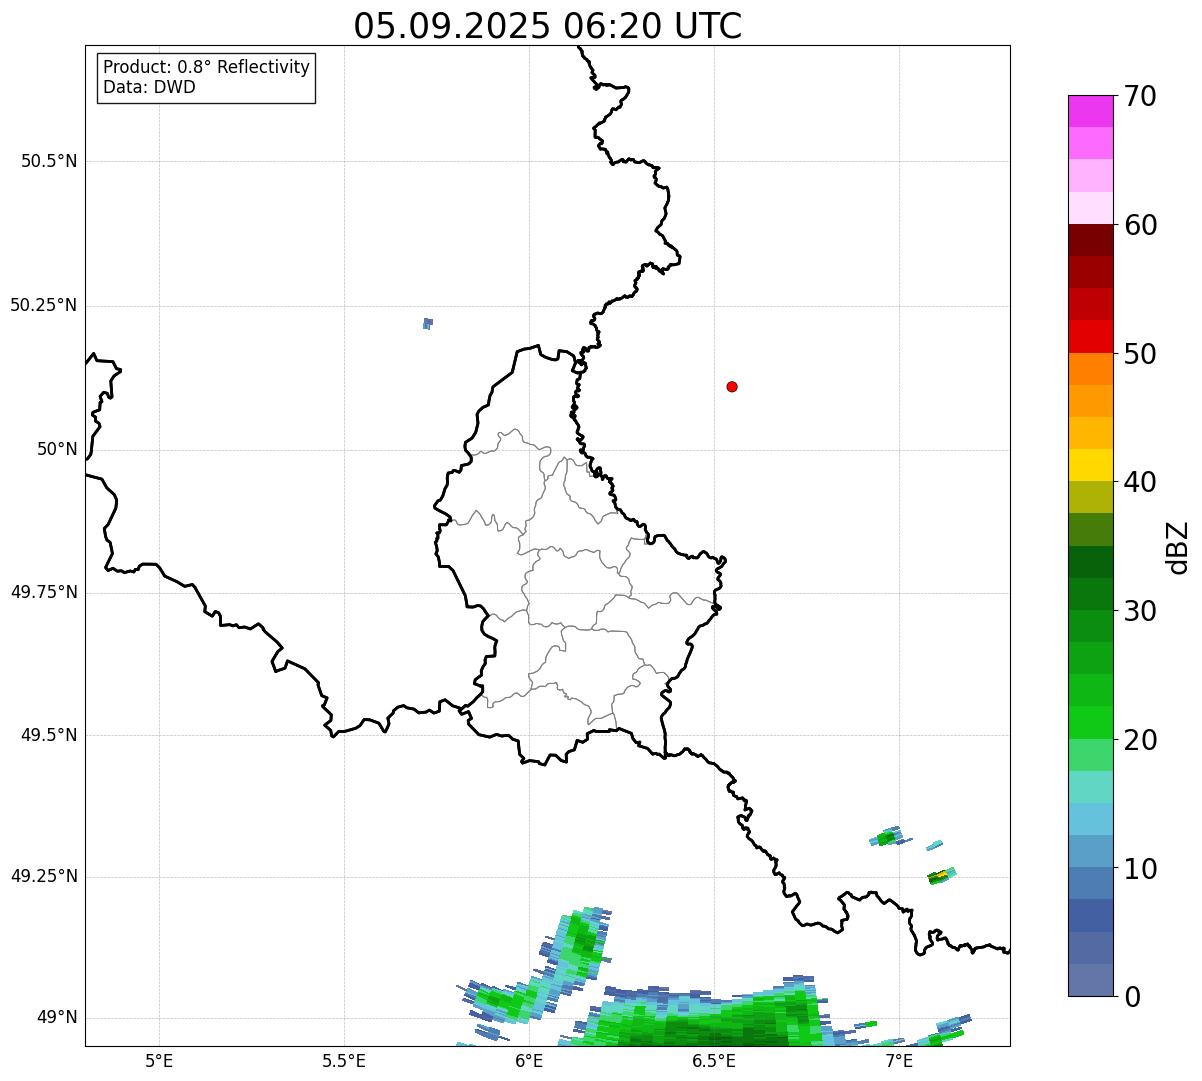
Task: Click the "Product: 0.8° Reflectivity" legend text
Action: (207, 67)
